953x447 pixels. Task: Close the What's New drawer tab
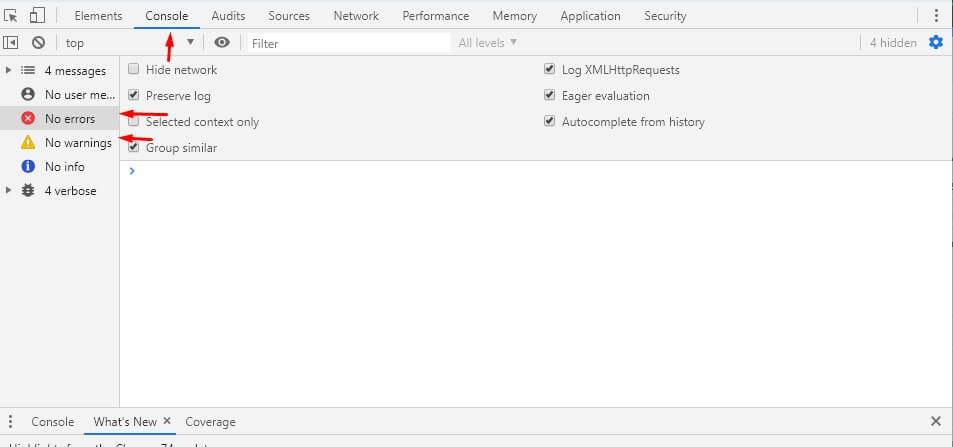tap(167, 422)
